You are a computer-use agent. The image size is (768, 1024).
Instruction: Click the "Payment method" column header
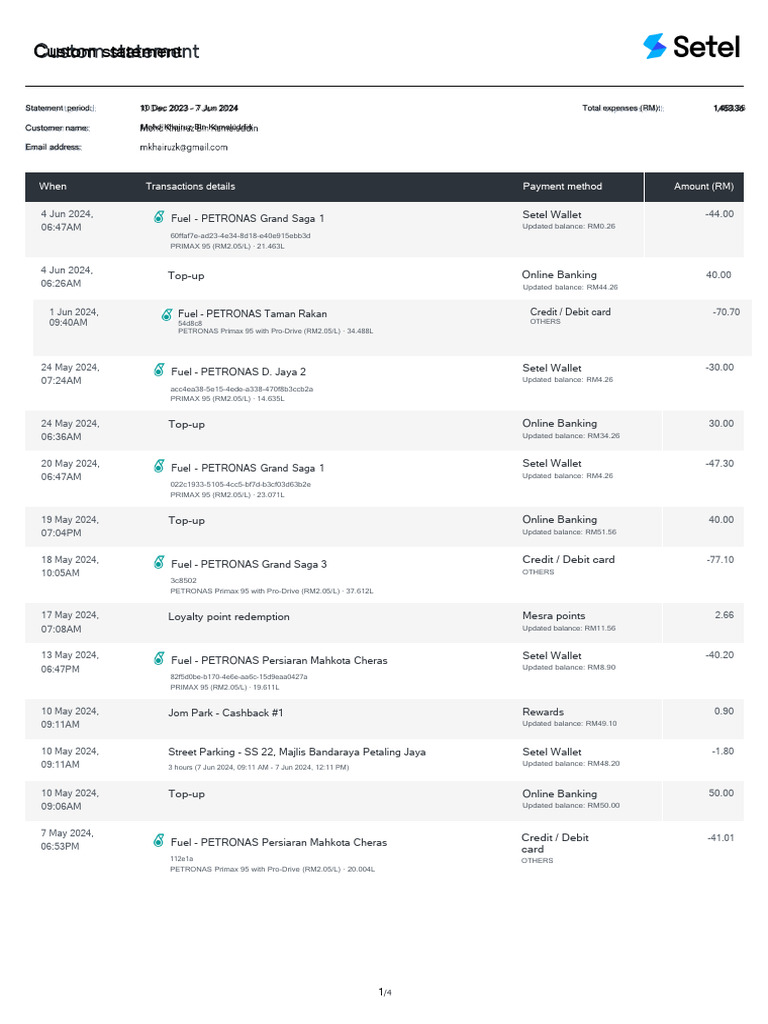562,186
